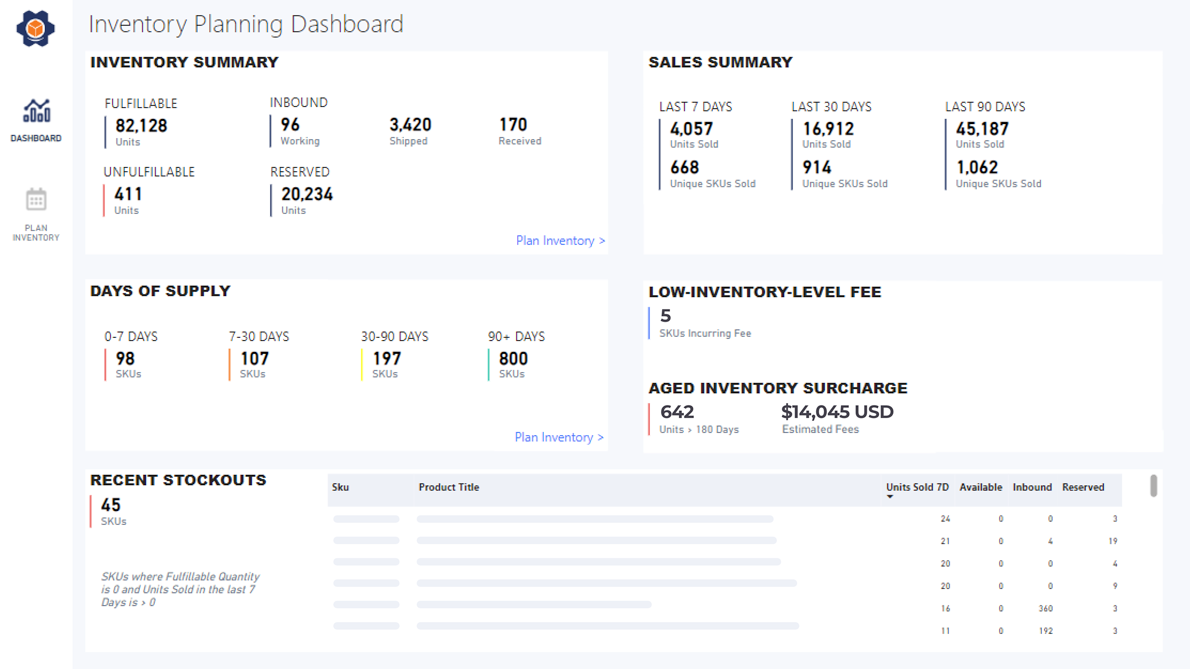
Task: Open the Plan Inventory calendar icon
Action: tap(36, 200)
